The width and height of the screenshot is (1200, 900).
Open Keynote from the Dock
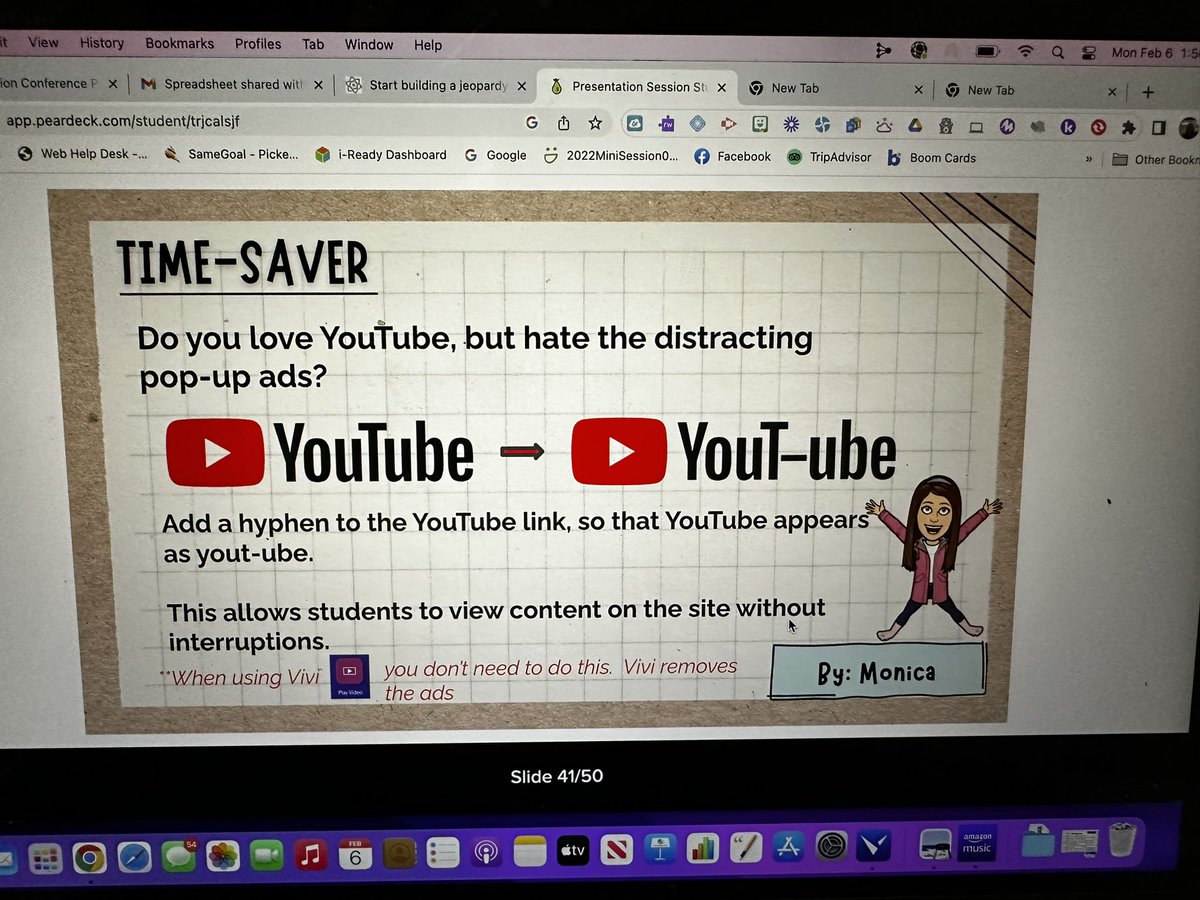659,850
